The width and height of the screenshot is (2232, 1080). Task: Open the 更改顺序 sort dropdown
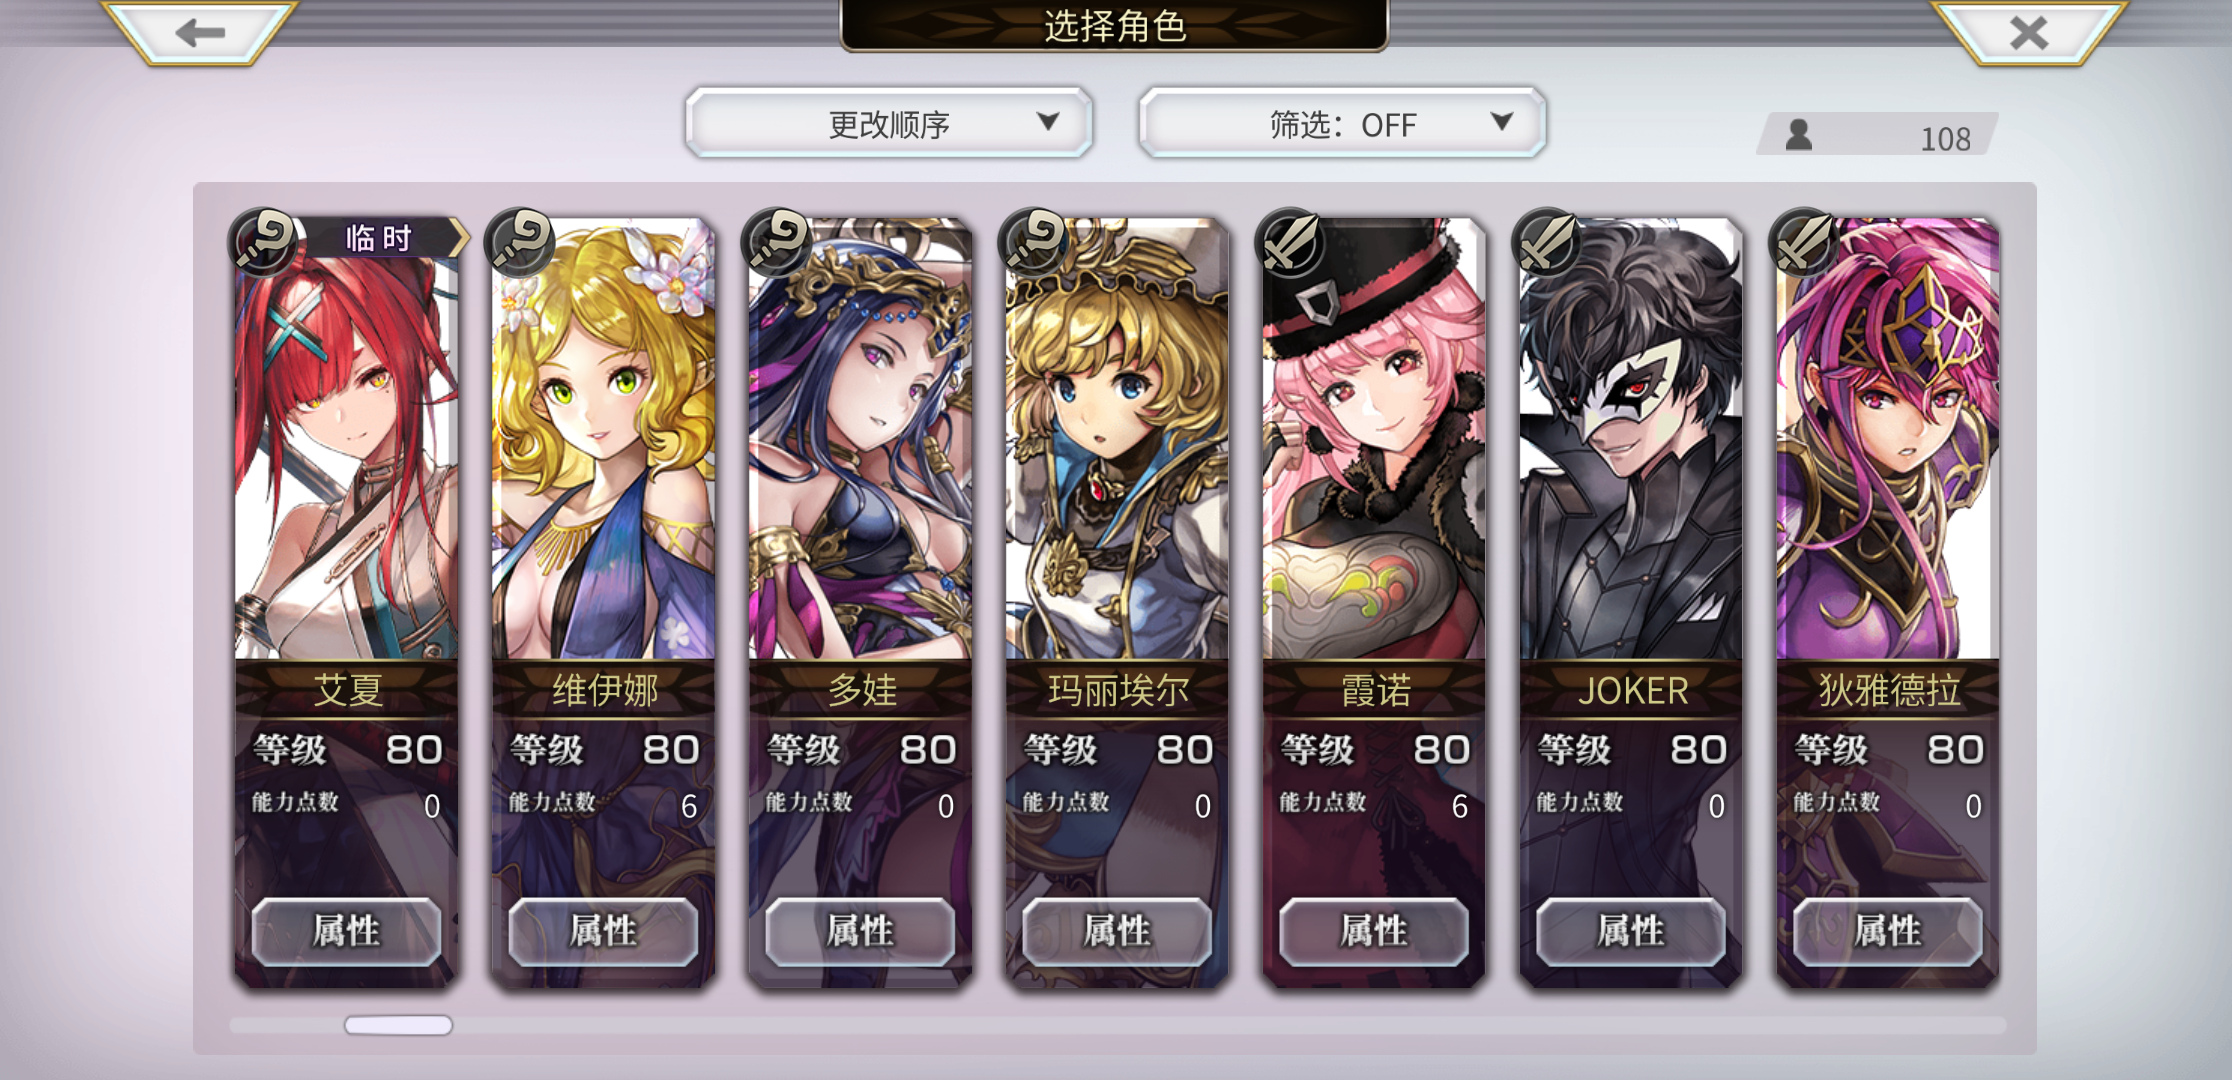click(x=889, y=123)
